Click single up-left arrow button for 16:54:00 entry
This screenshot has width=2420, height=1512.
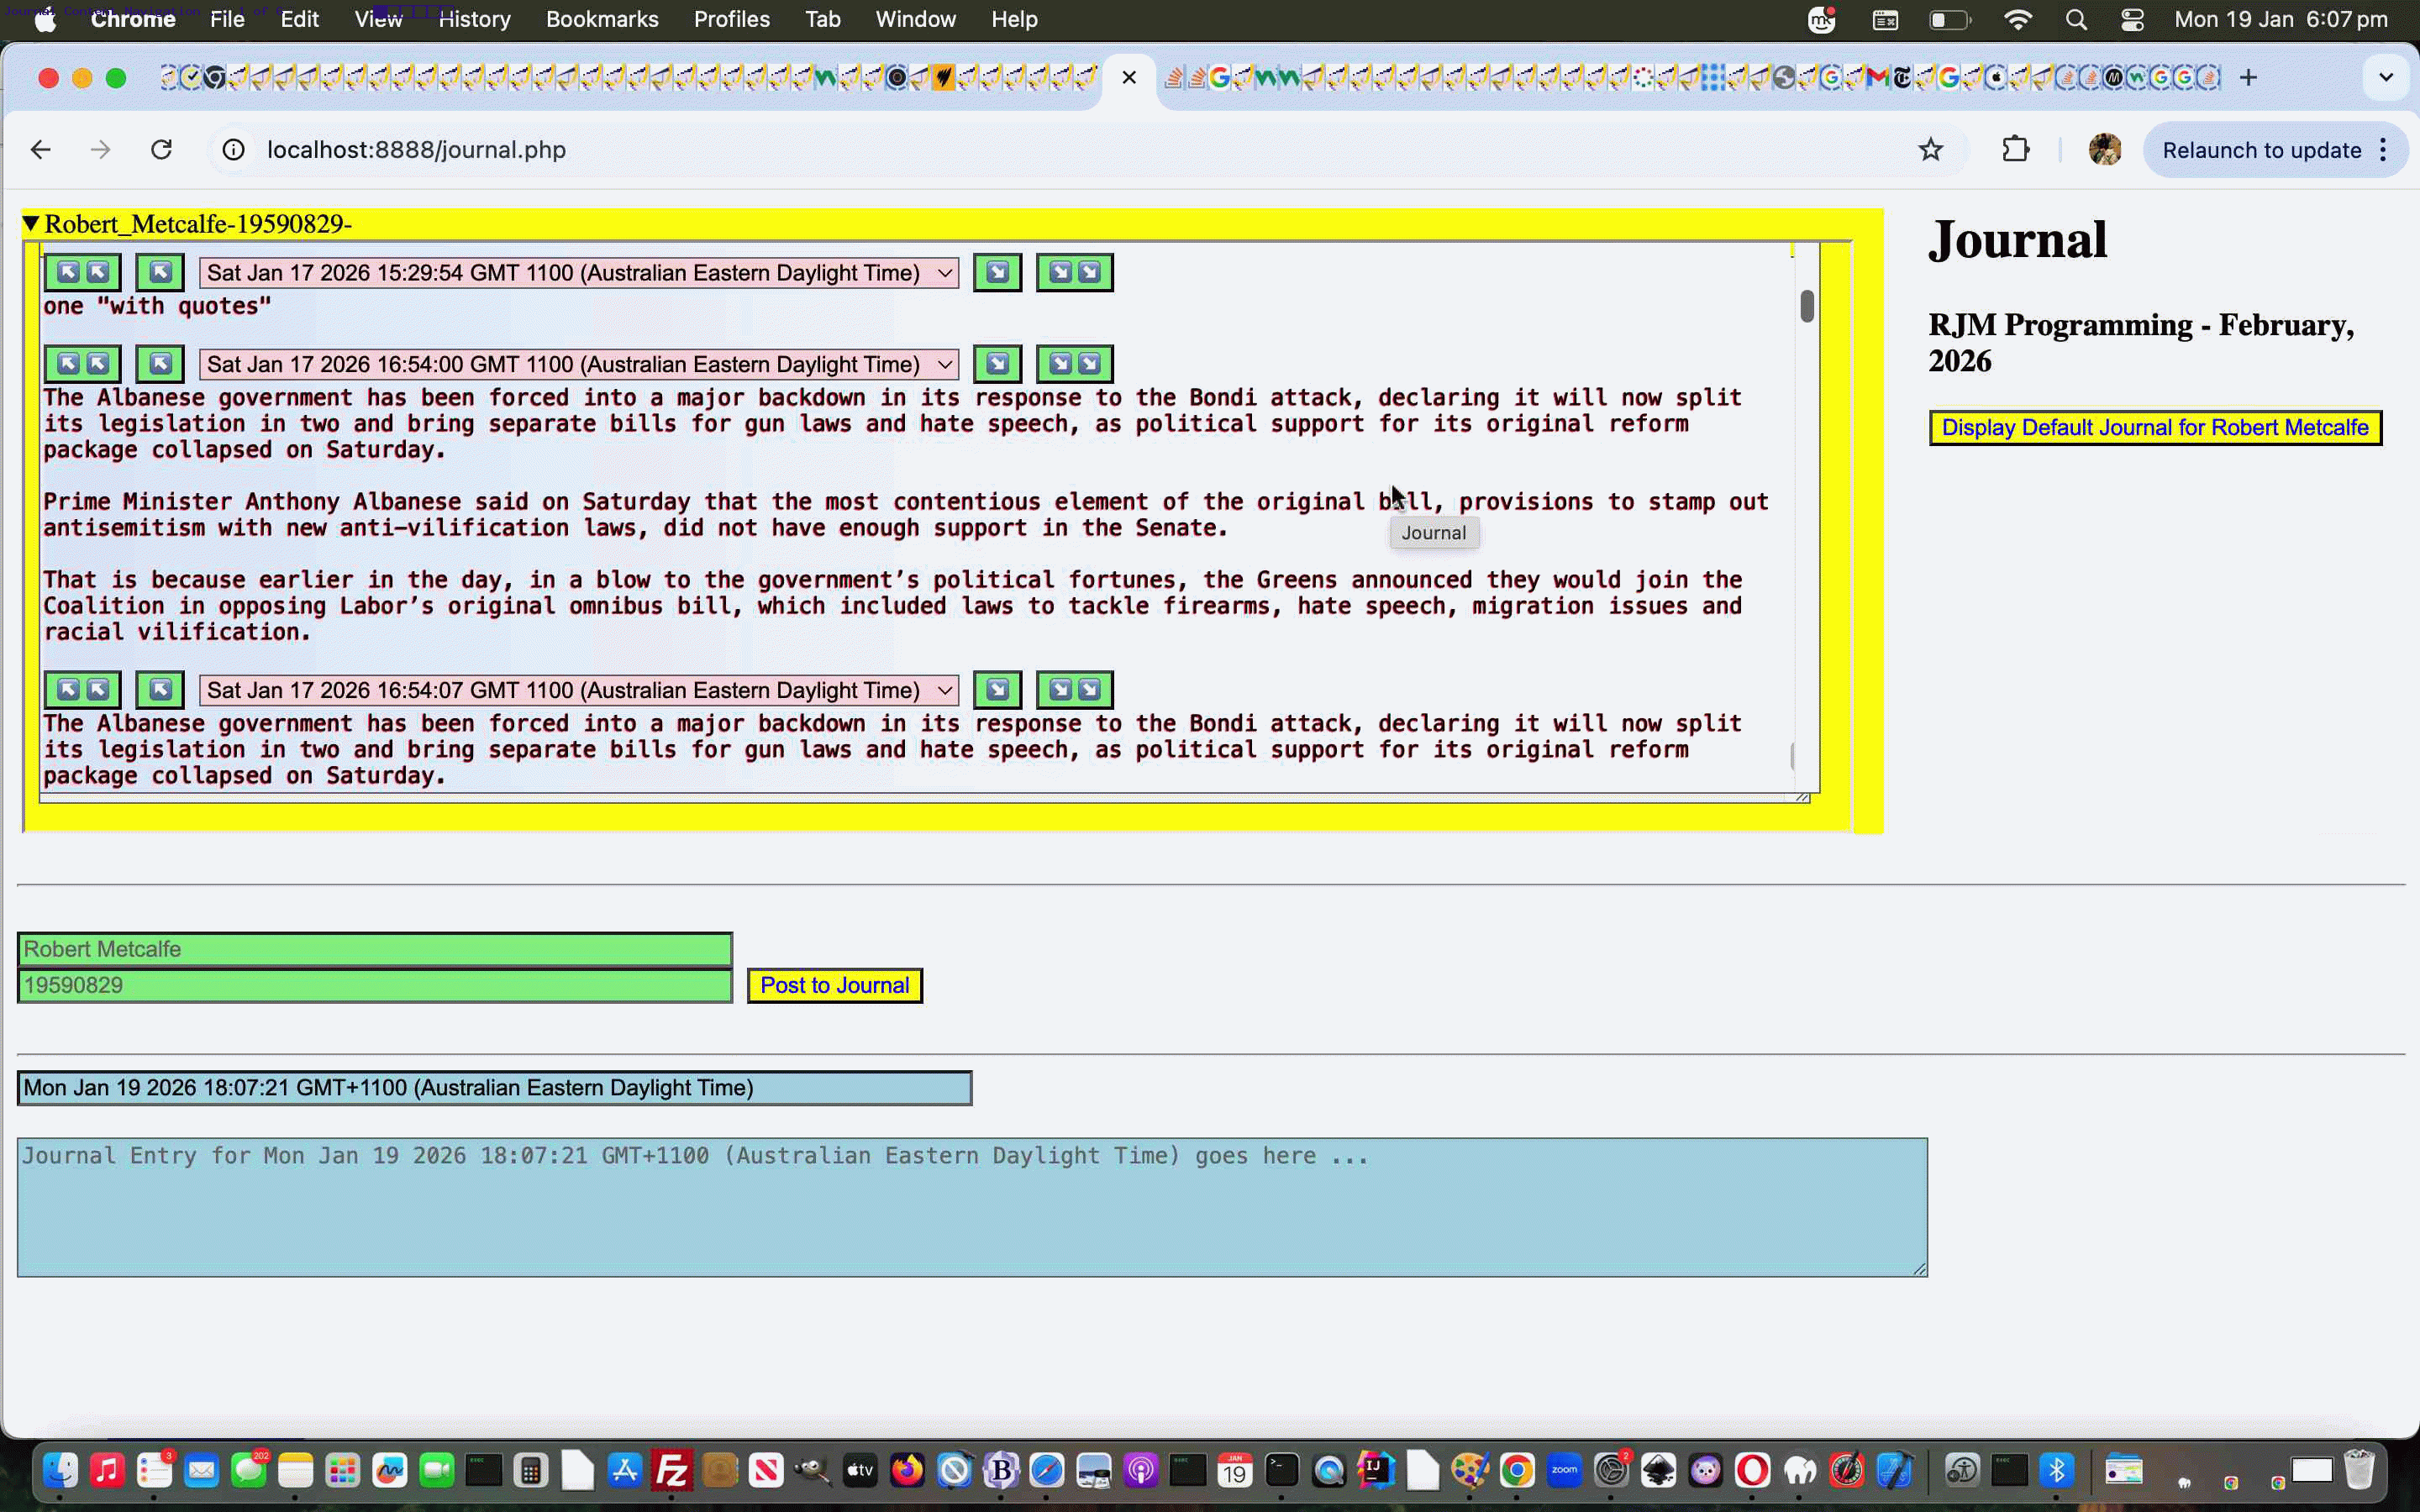point(160,364)
